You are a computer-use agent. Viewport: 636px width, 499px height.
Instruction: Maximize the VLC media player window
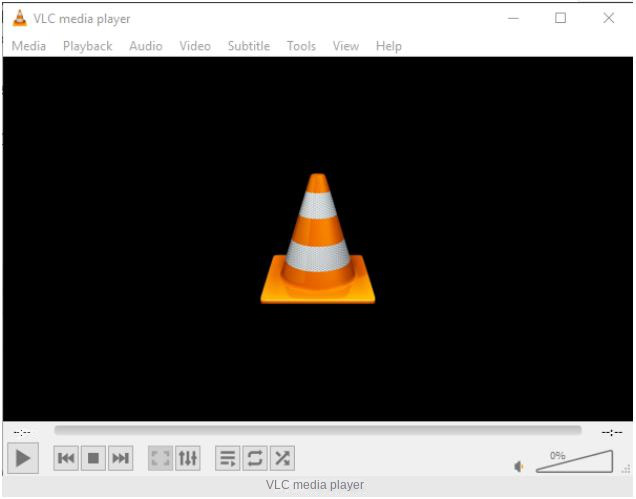pos(561,18)
